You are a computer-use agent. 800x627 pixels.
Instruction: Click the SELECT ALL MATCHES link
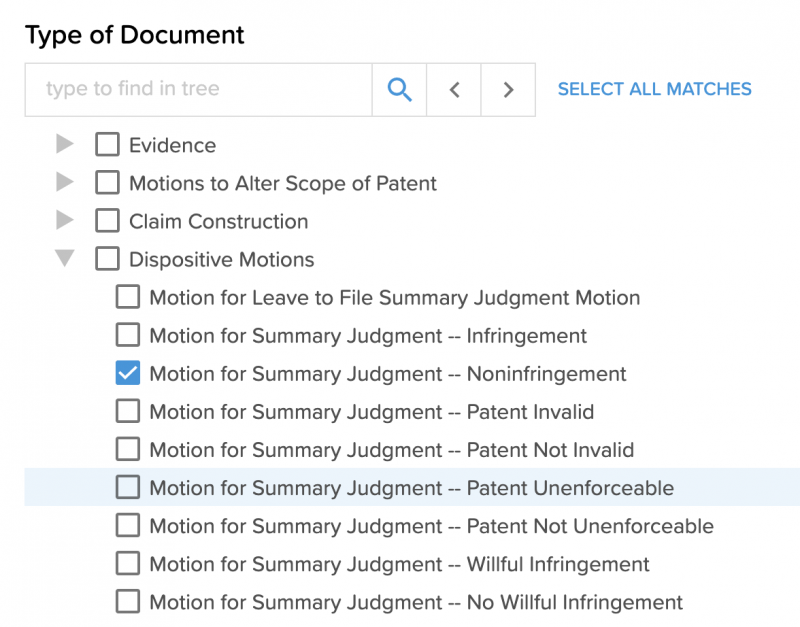tap(654, 89)
